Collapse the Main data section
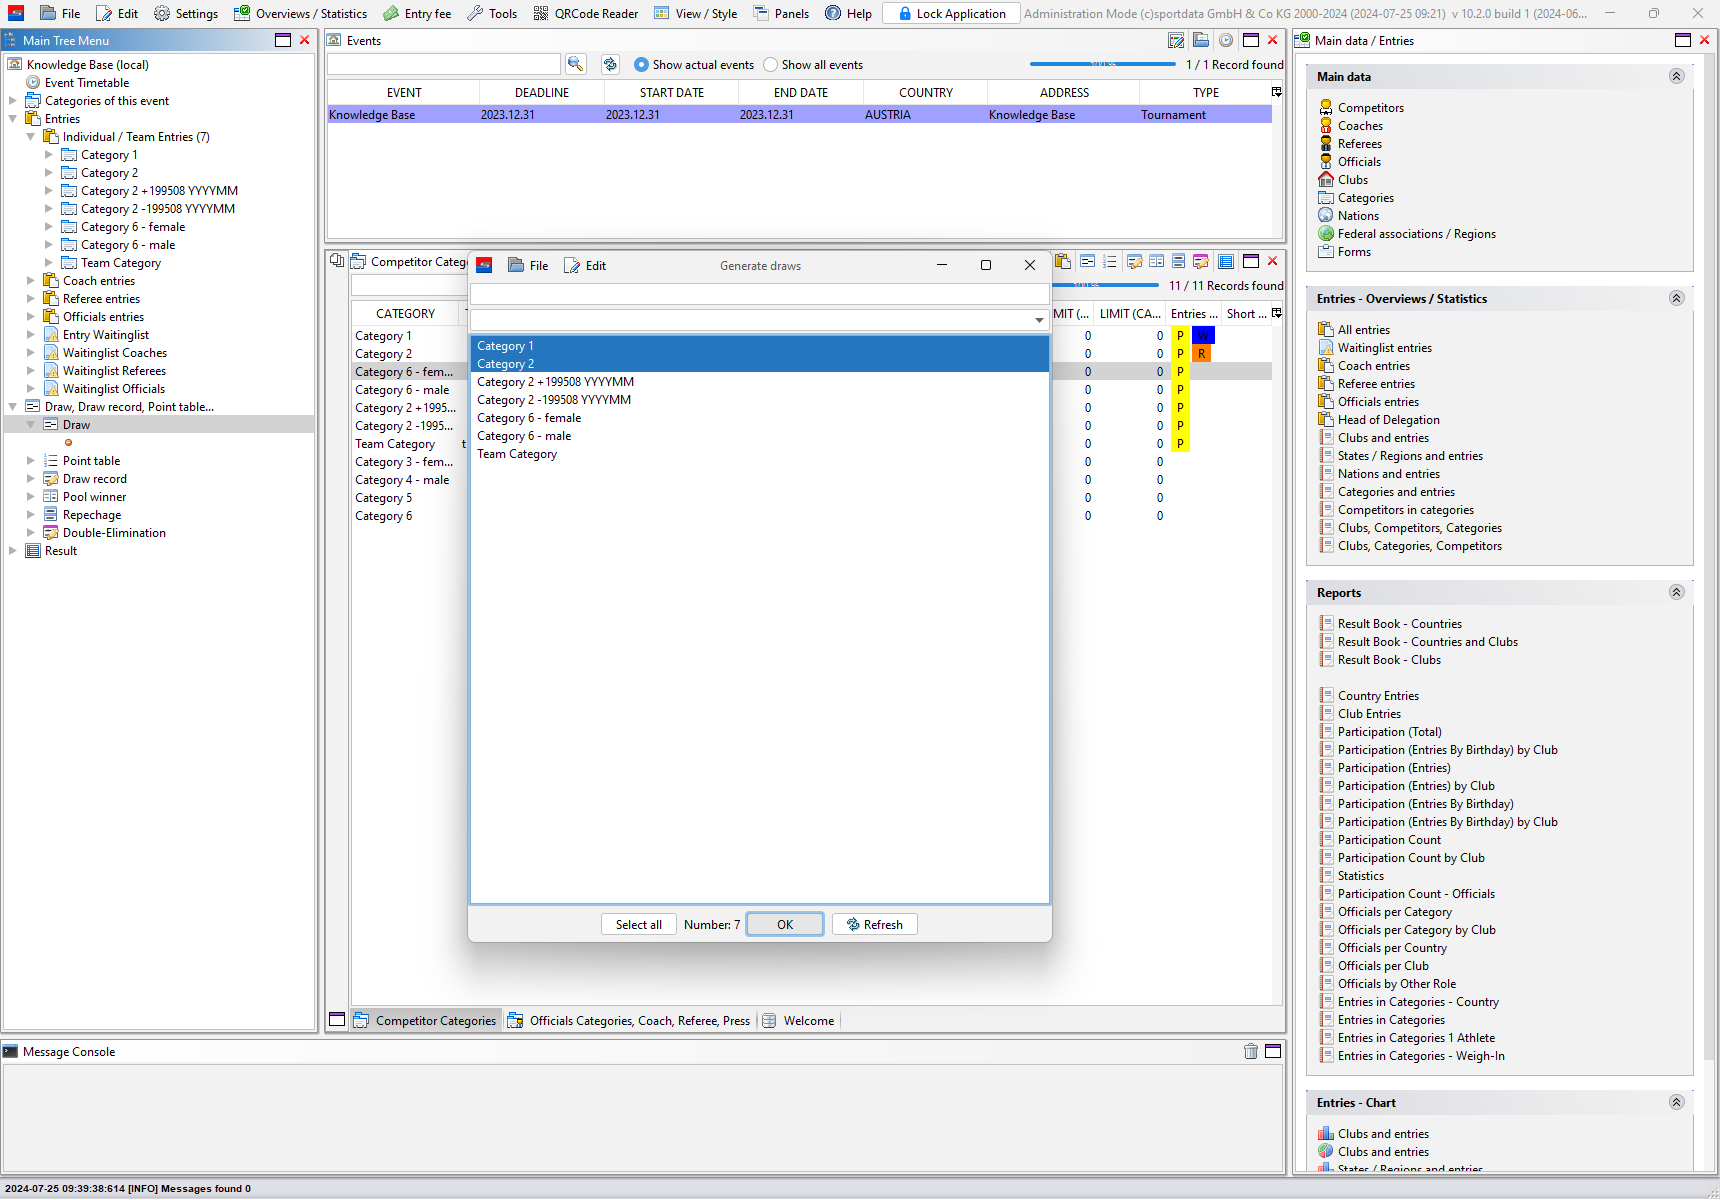The height and width of the screenshot is (1200, 1720). 1676,76
